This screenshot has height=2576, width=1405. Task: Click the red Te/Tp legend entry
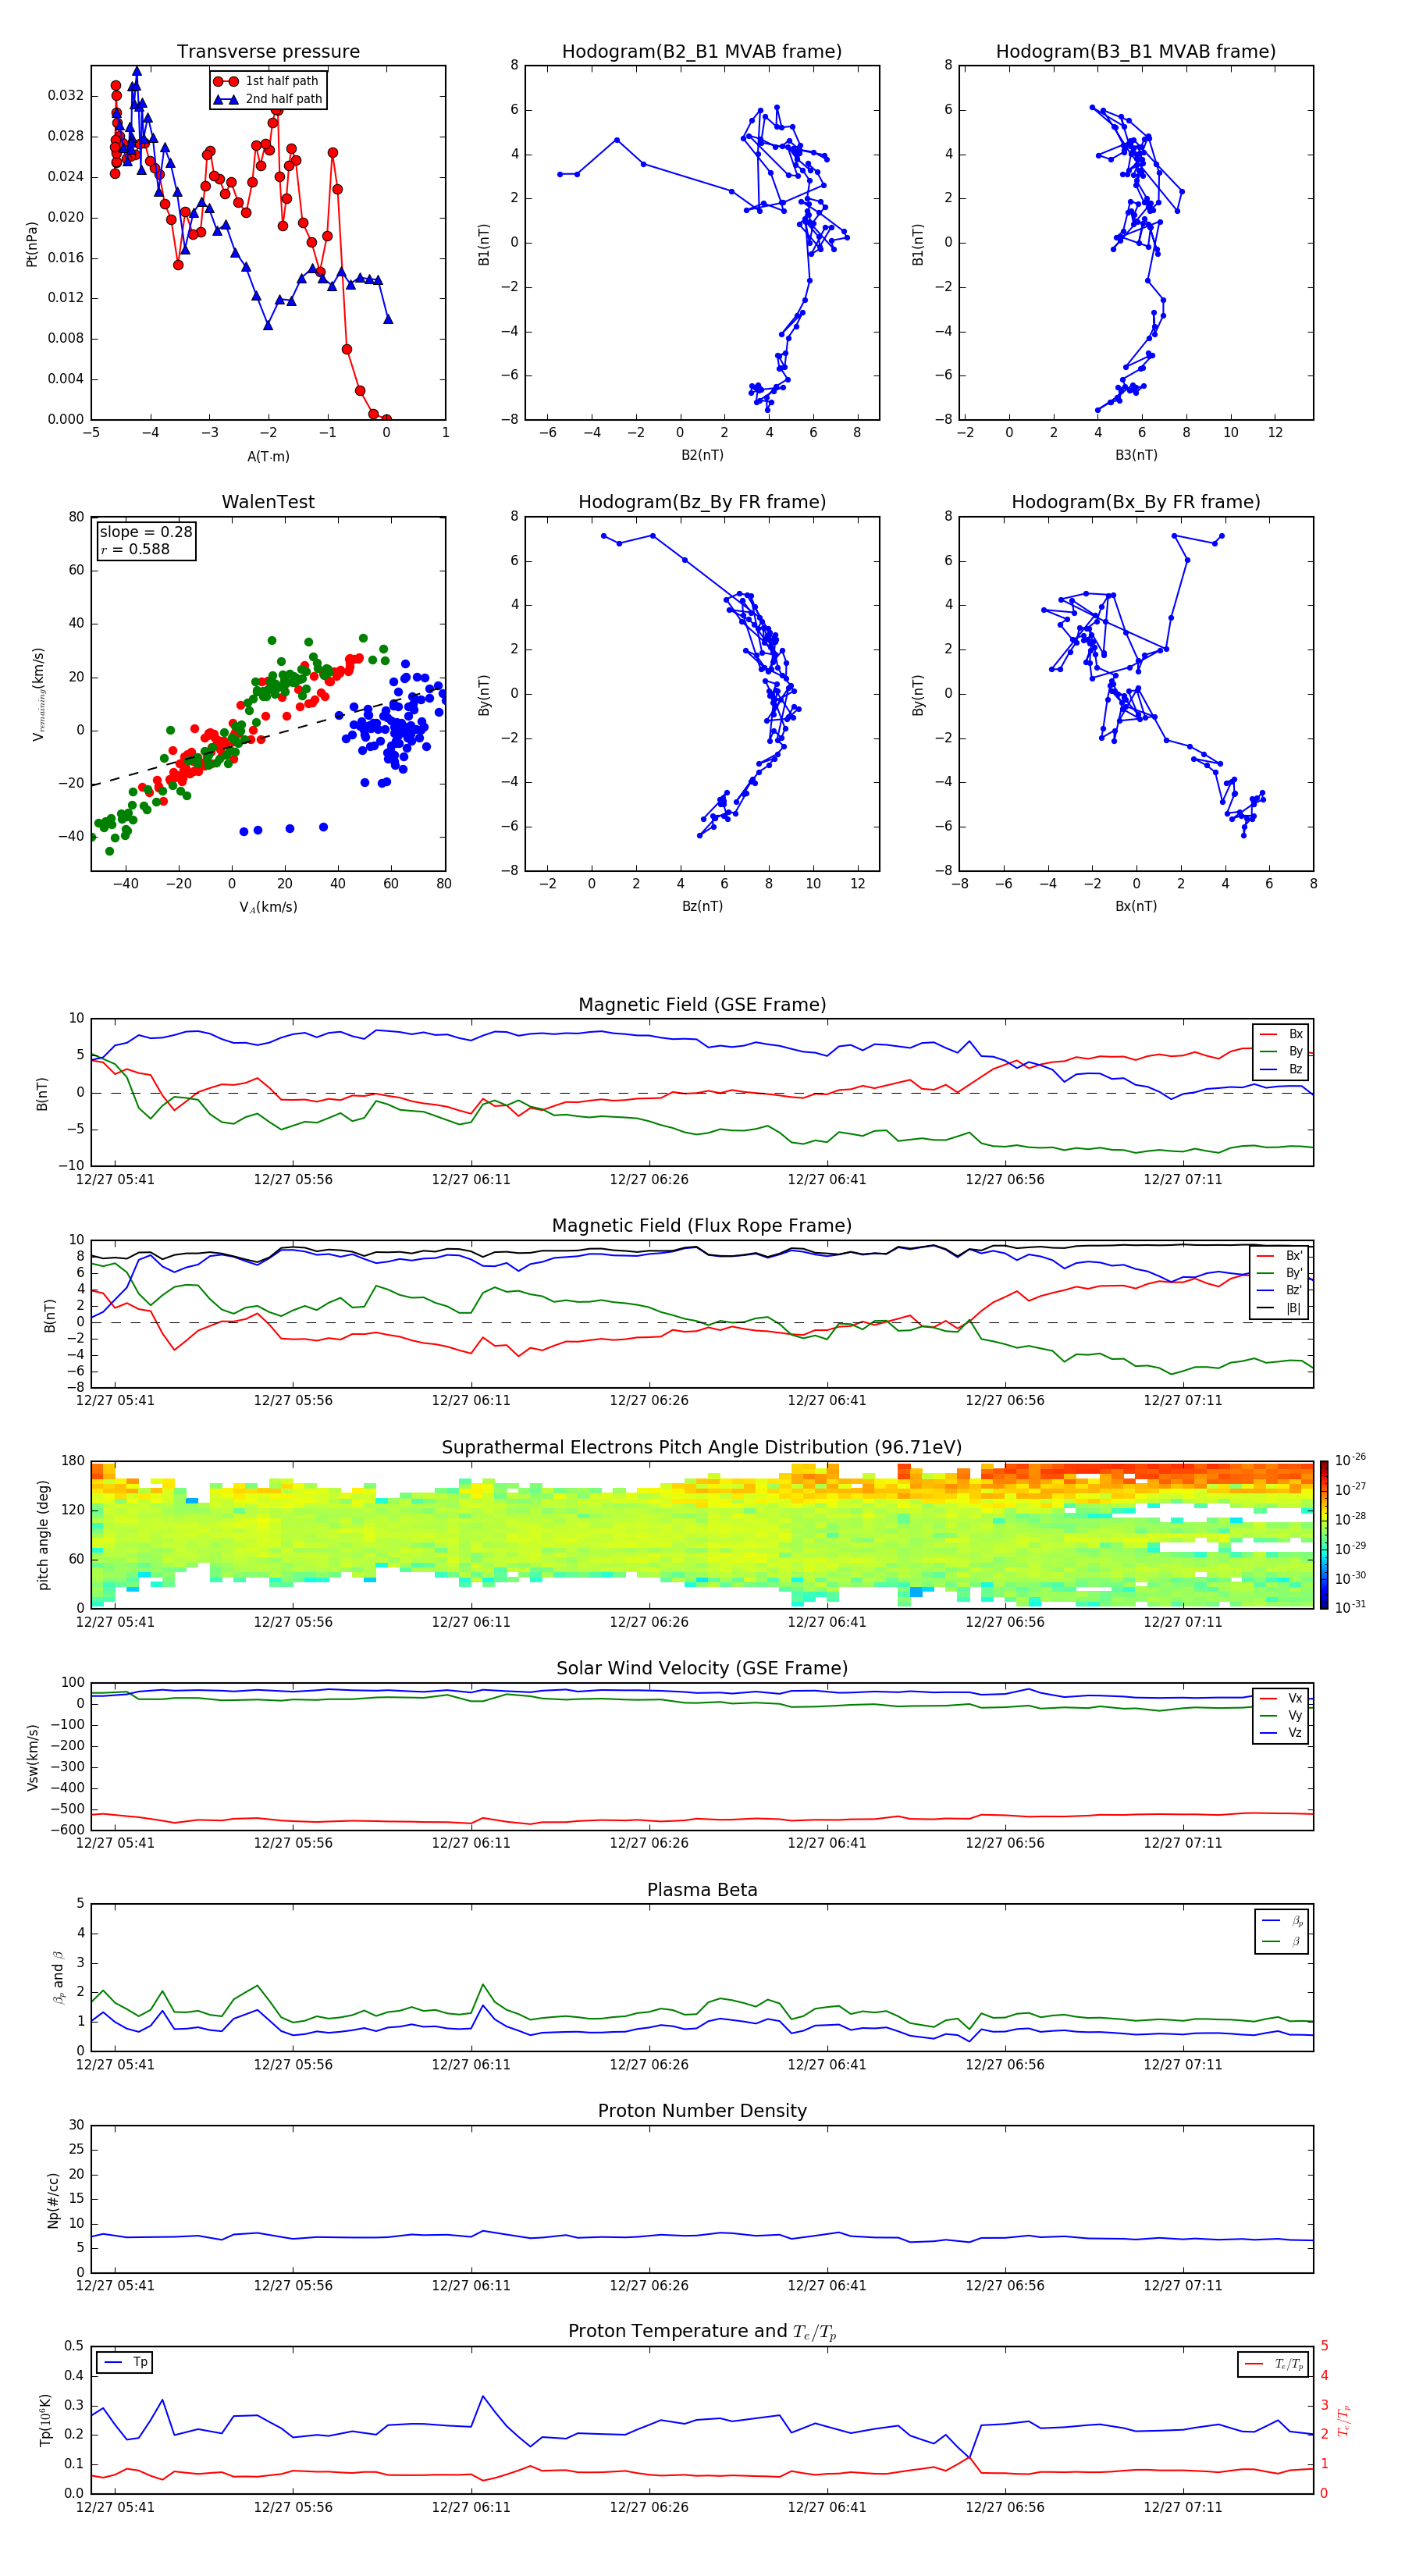[1273, 2364]
